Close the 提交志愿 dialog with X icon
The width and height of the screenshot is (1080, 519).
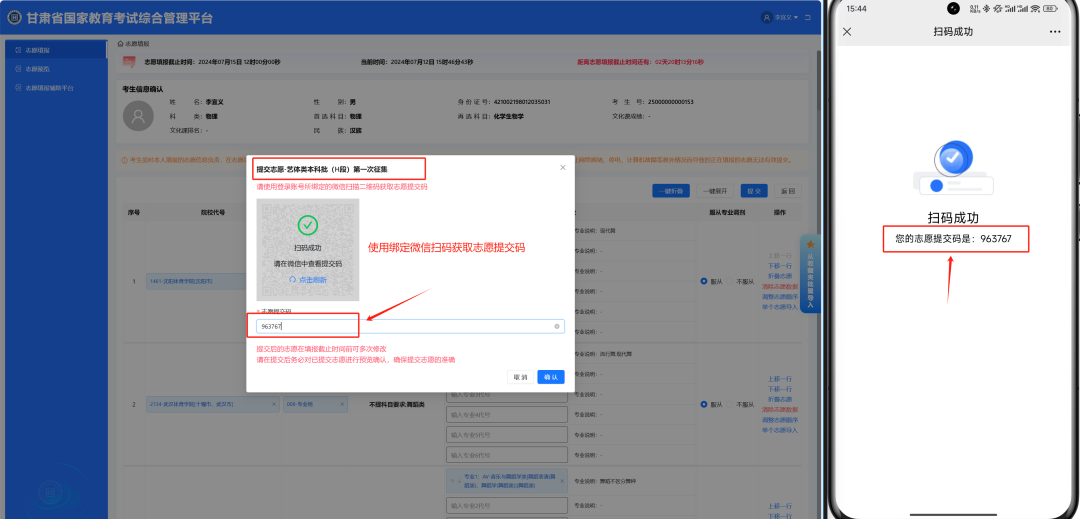tap(562, 168)
